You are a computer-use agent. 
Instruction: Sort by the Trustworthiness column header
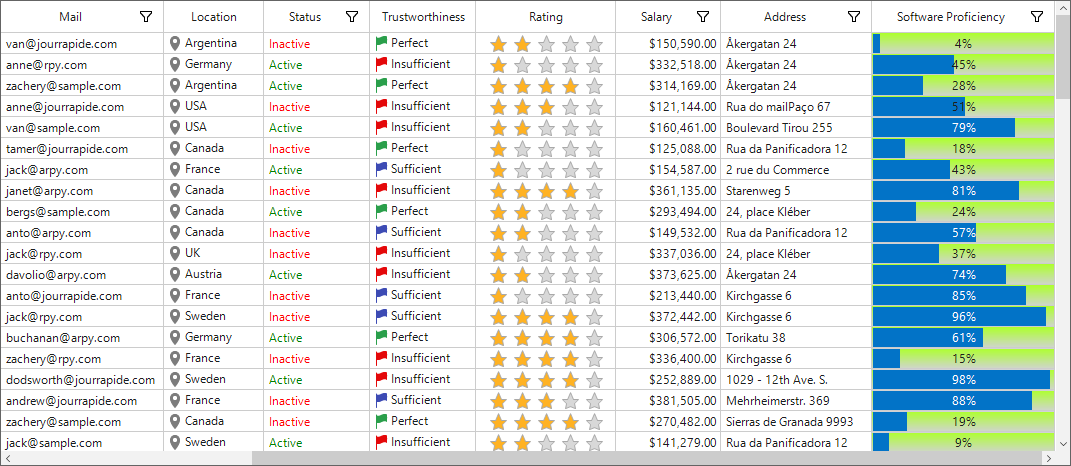423,17
